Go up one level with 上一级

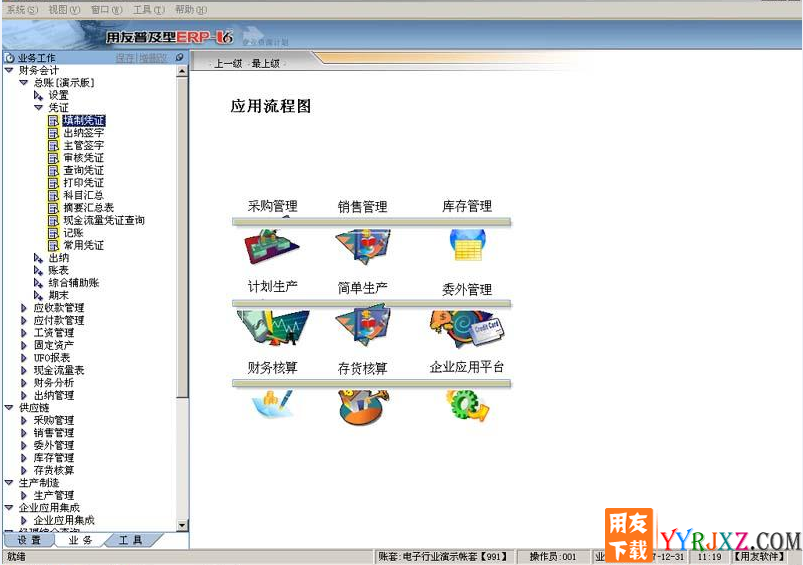(x=228, y=64)
